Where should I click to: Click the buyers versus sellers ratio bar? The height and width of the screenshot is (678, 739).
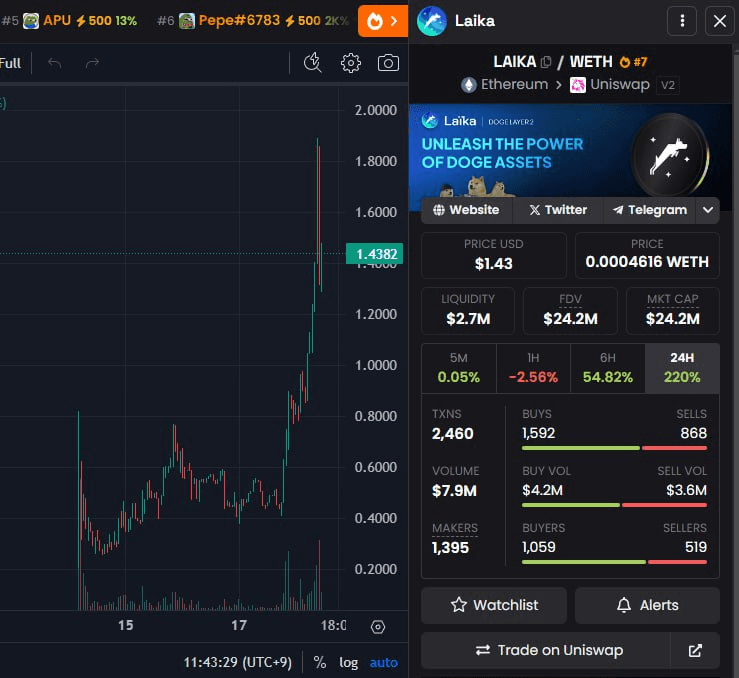coord(614,562)
